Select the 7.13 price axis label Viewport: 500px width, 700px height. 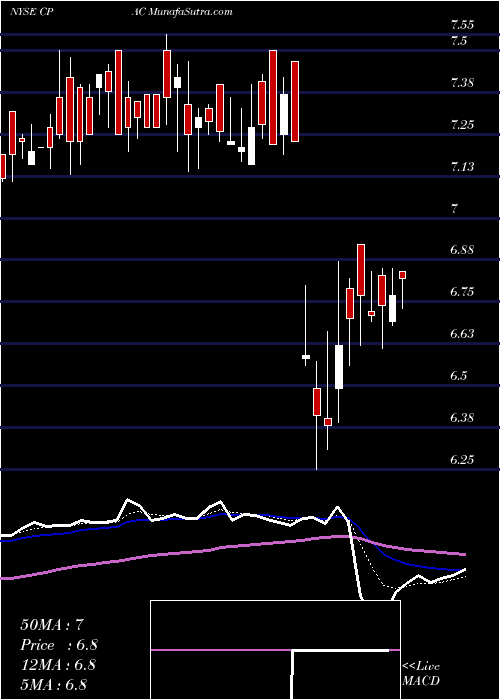[463, 167]
